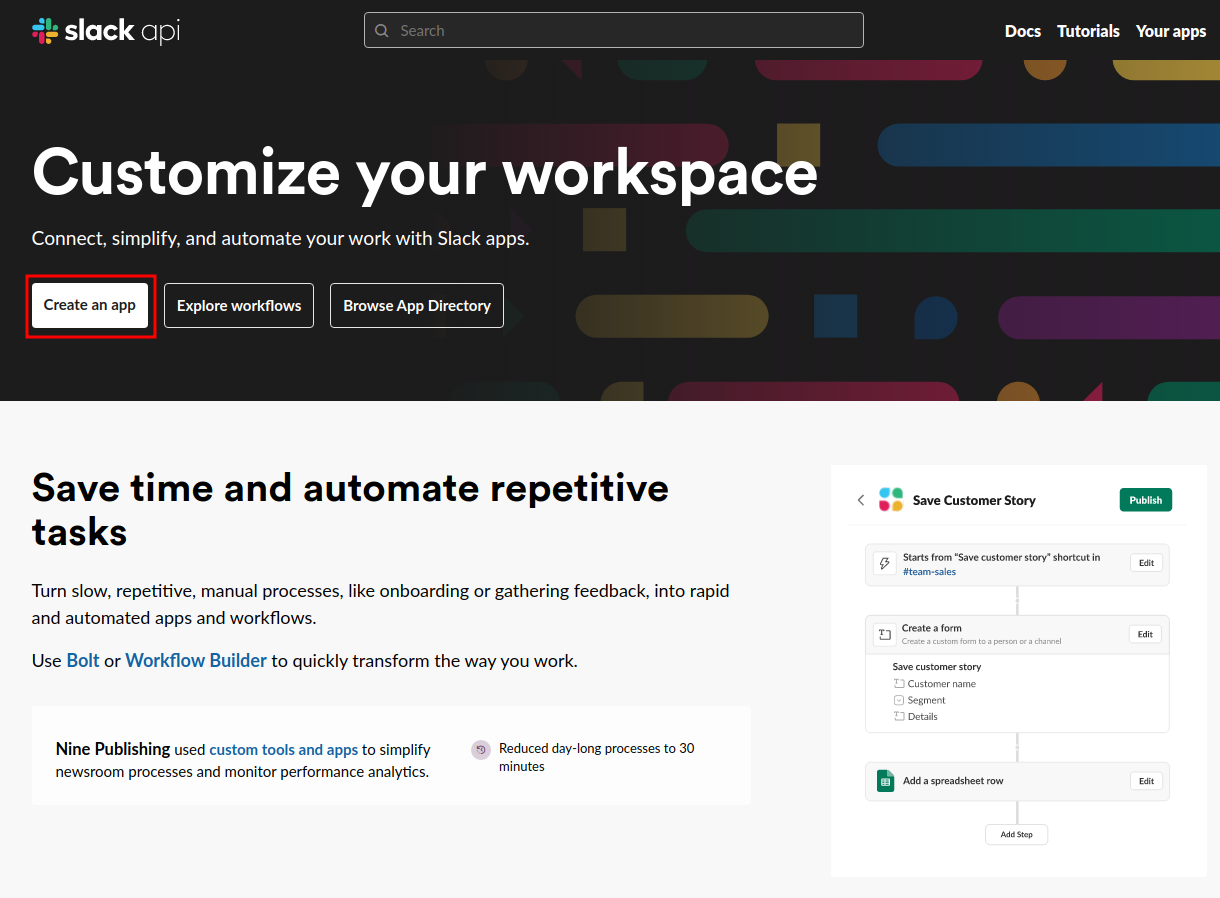Viewport: 1220px width, 898px height.
Task: Click the Customer name text field icon
Action: 898,684
